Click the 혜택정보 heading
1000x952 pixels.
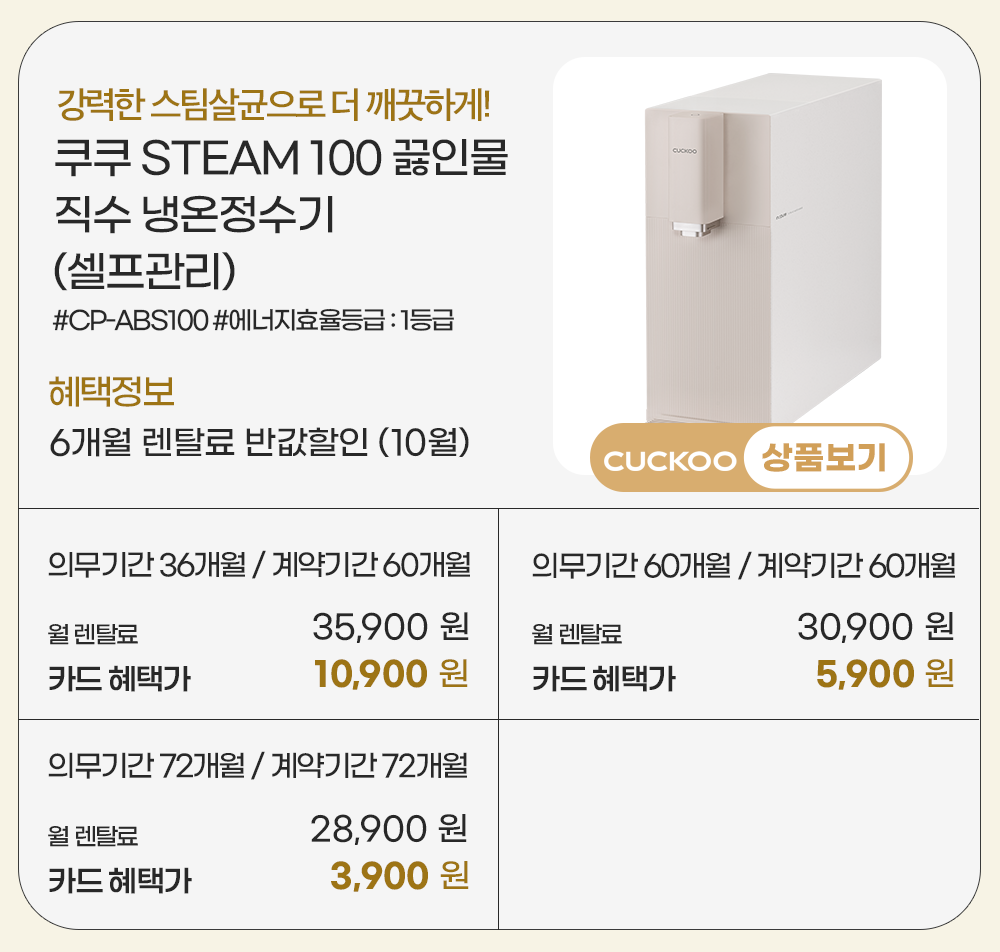(111, 391)
